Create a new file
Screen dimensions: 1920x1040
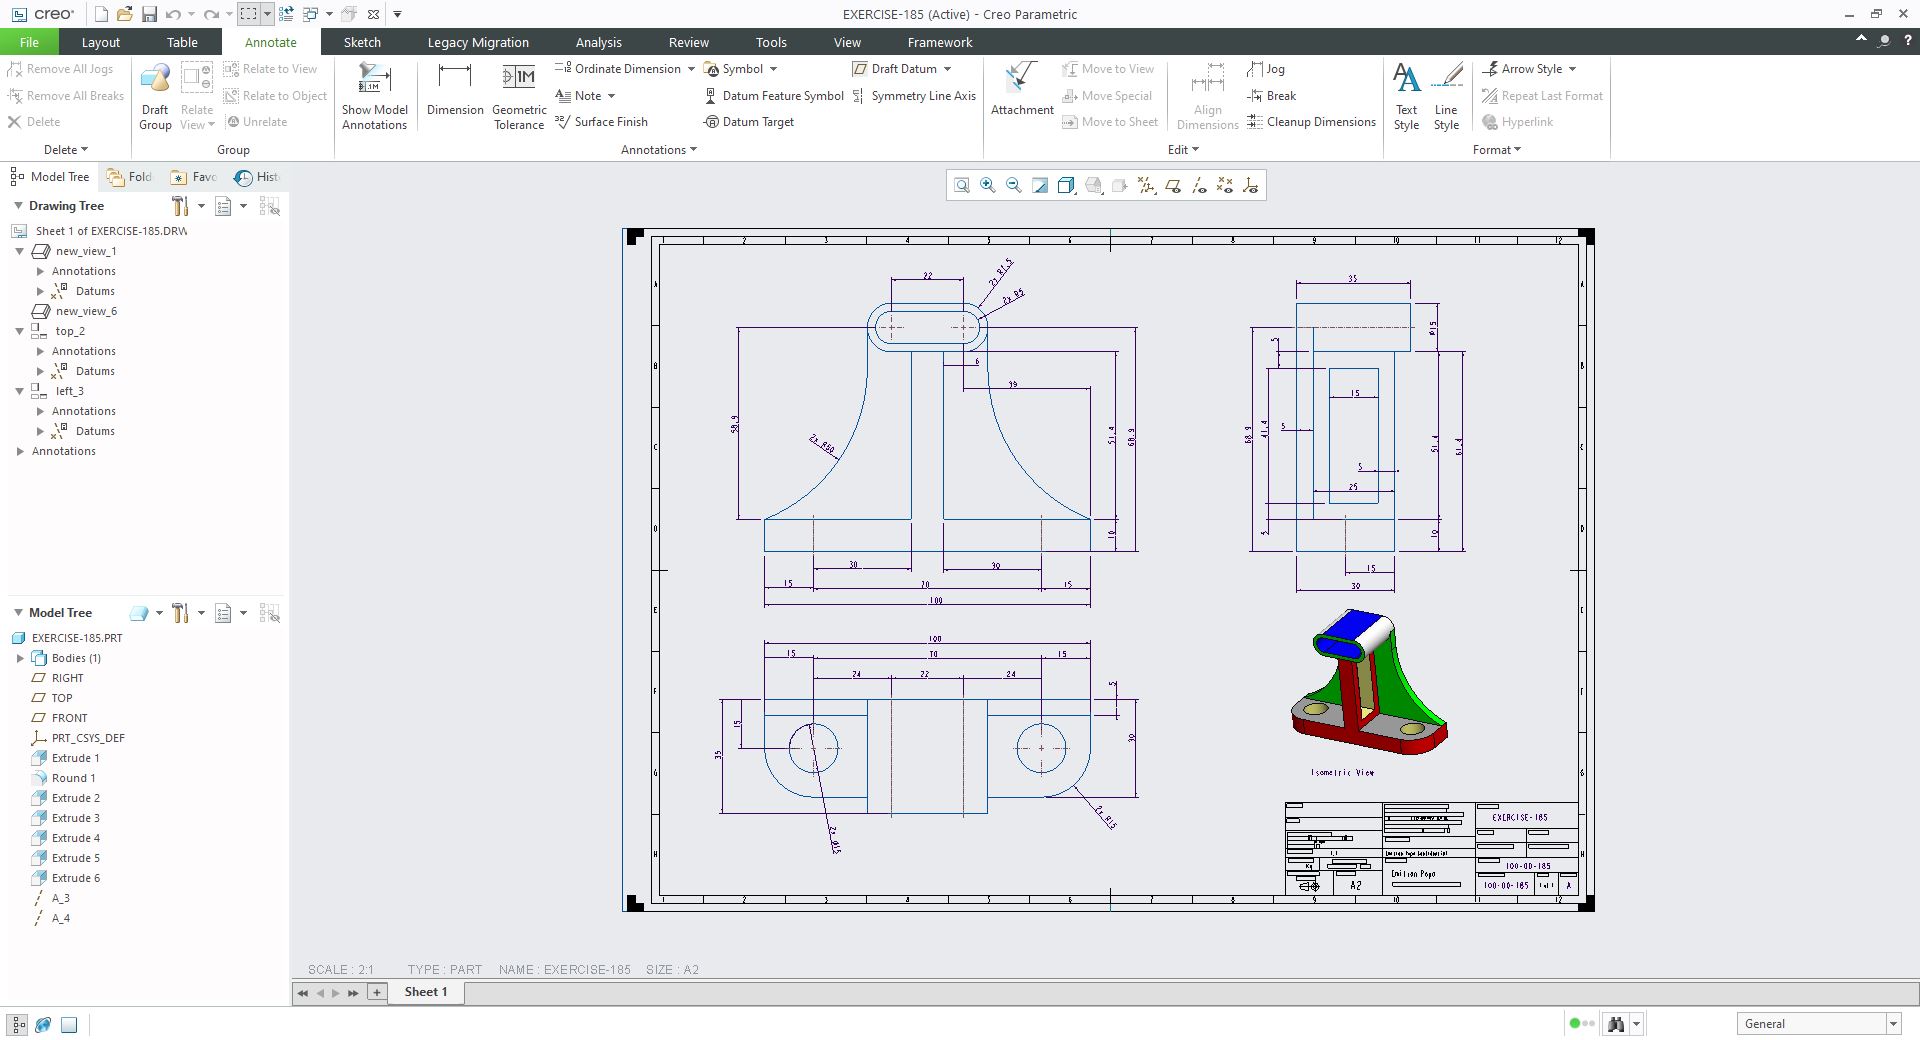tap(101, 14)
